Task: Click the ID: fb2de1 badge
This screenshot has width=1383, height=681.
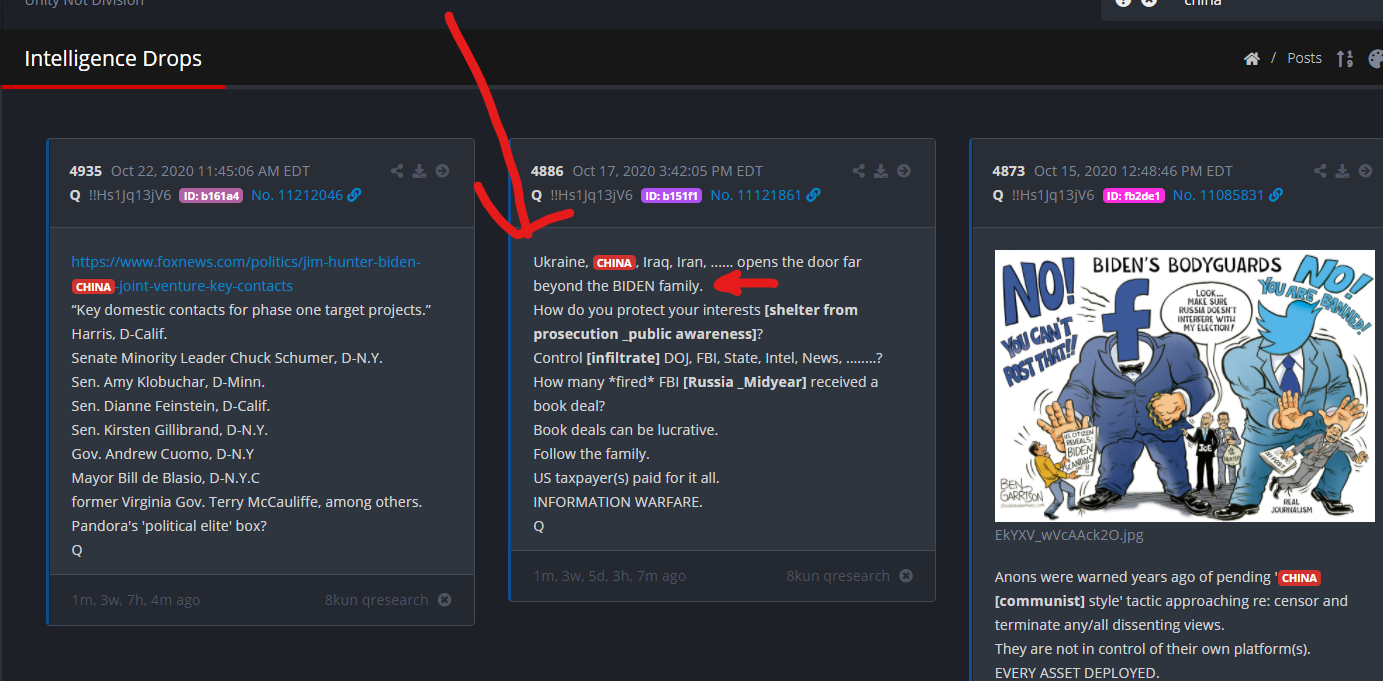Action: click(1133, 196)
